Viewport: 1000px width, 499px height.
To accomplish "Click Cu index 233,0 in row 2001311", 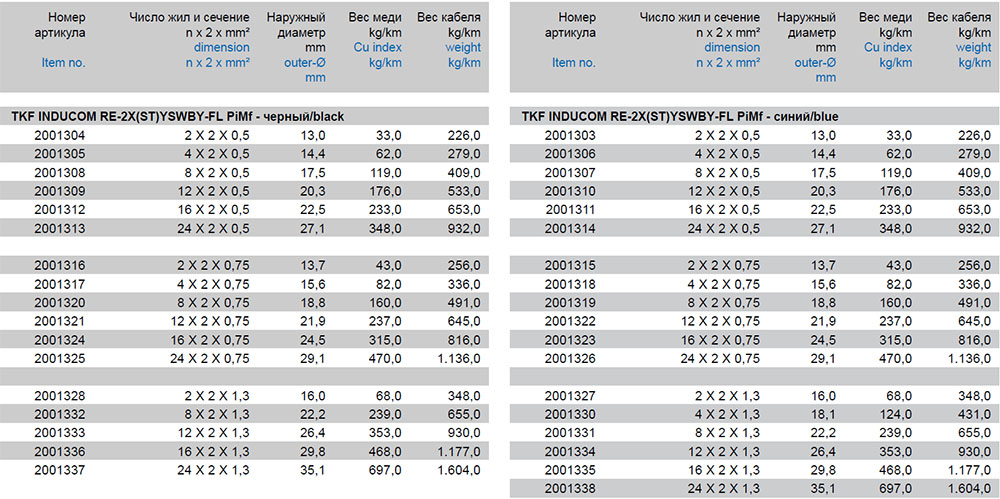I will (x=897, y=209).
